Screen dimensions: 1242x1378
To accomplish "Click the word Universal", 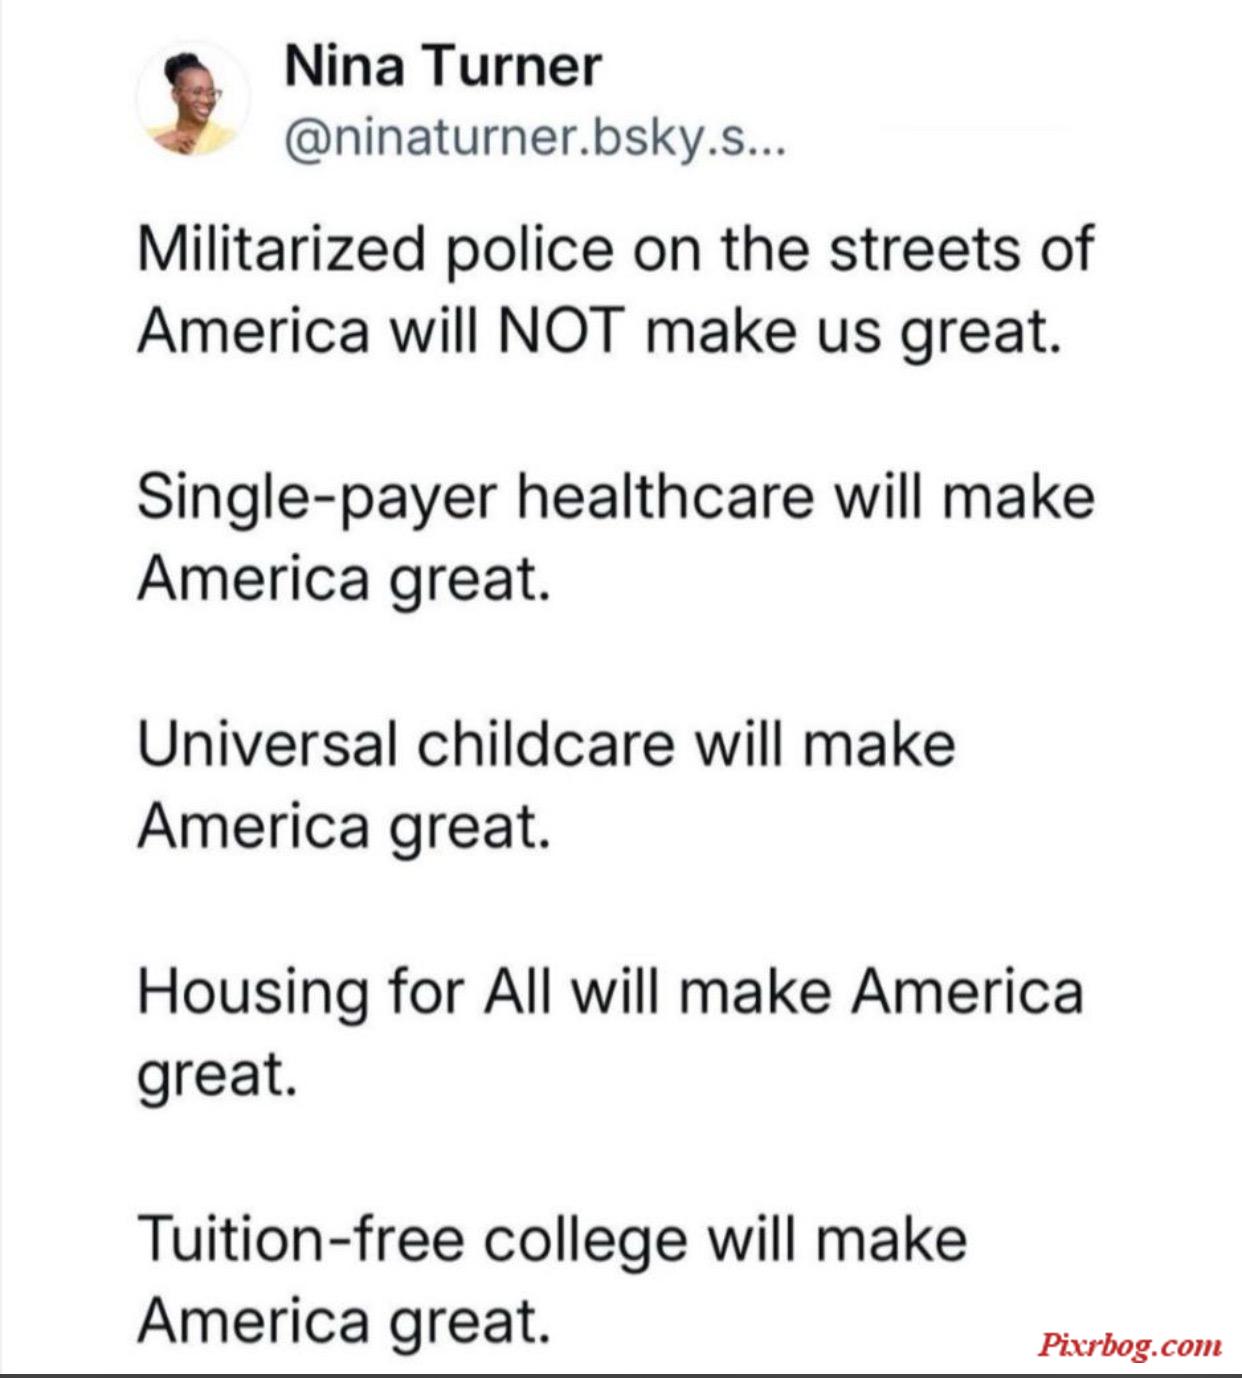I will click(x=267, y=744).
